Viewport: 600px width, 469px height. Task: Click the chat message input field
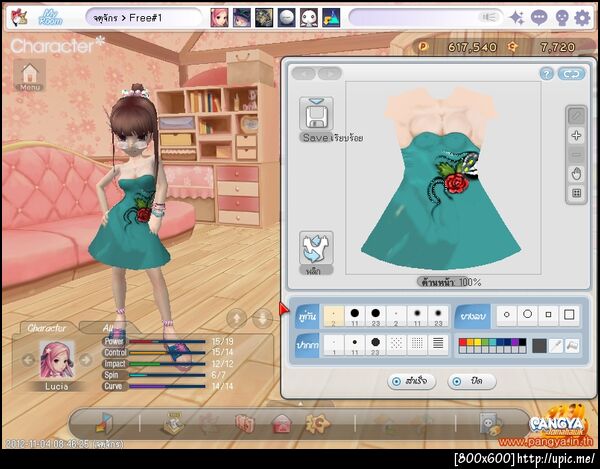coord(426,18)
